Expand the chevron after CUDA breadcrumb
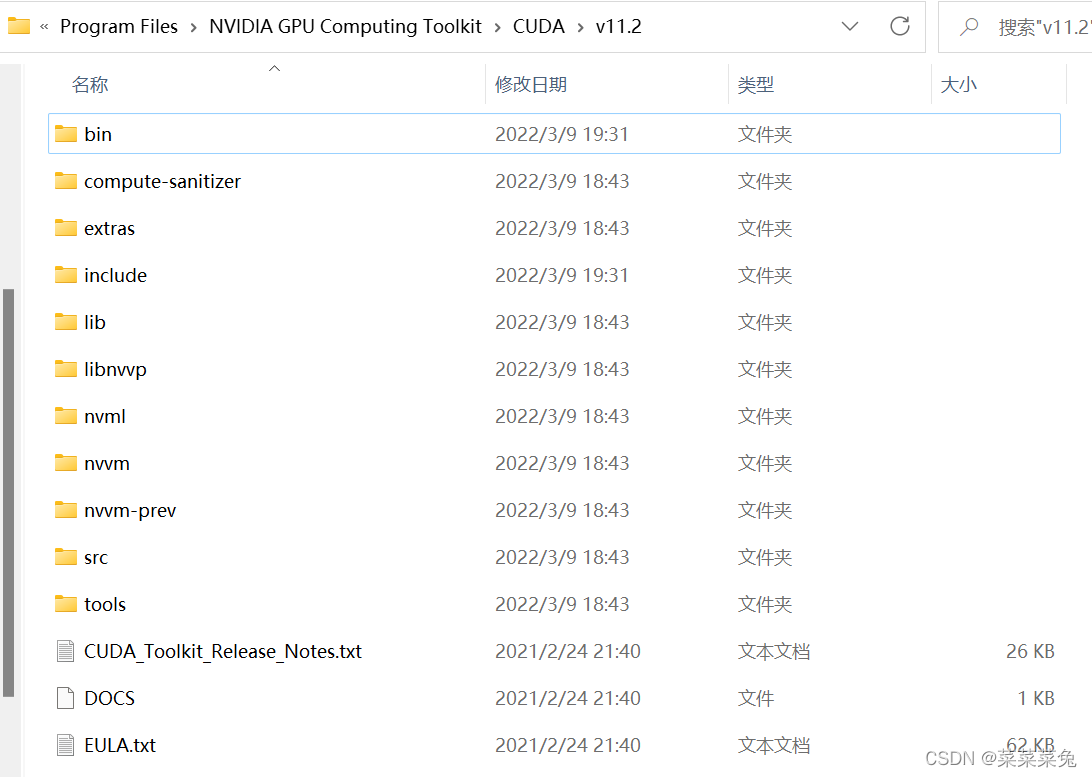This screenshot has height=777, width=1092. point(580,27)
